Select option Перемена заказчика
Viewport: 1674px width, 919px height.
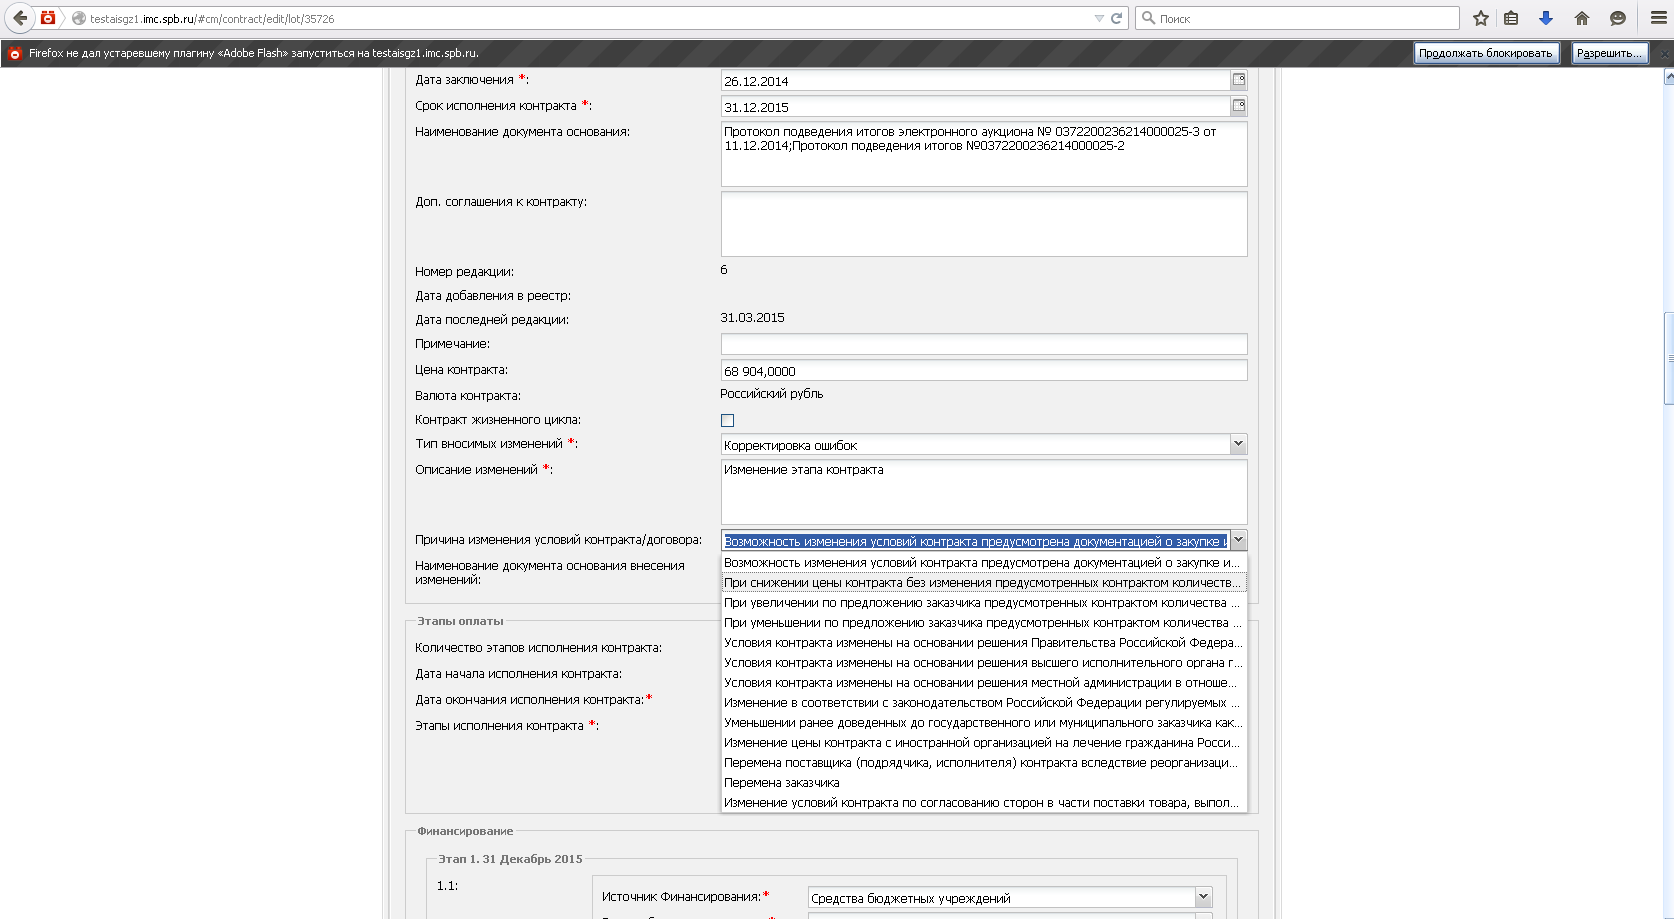984,783
